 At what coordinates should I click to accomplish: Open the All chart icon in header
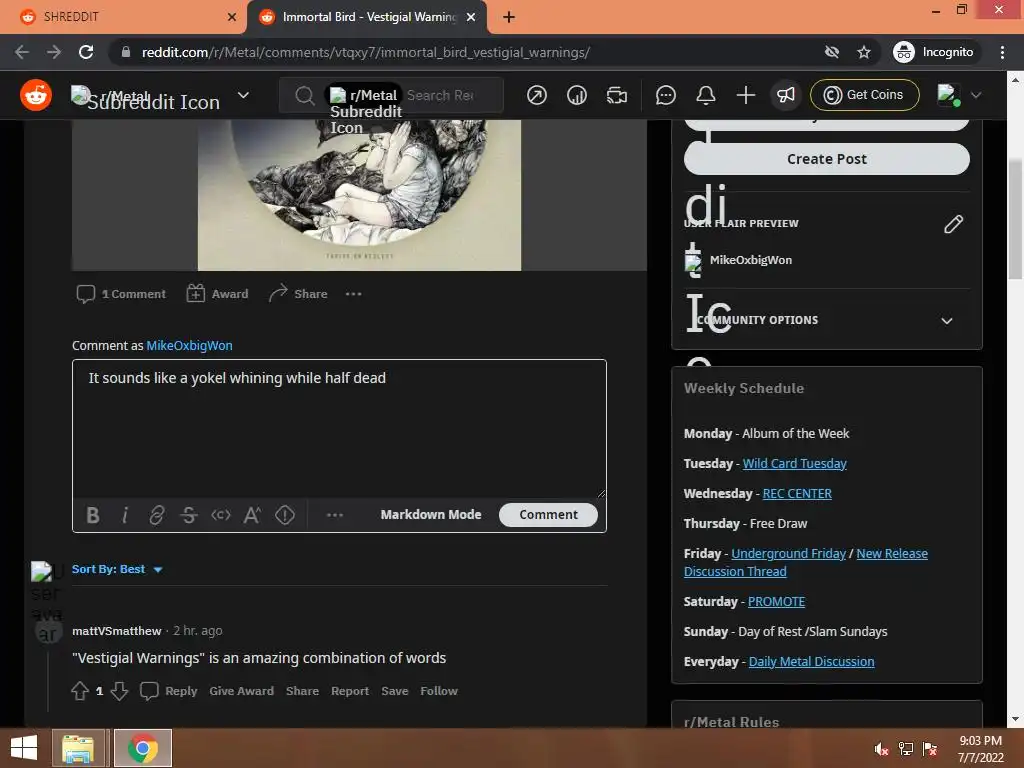(x=577, y=95)
